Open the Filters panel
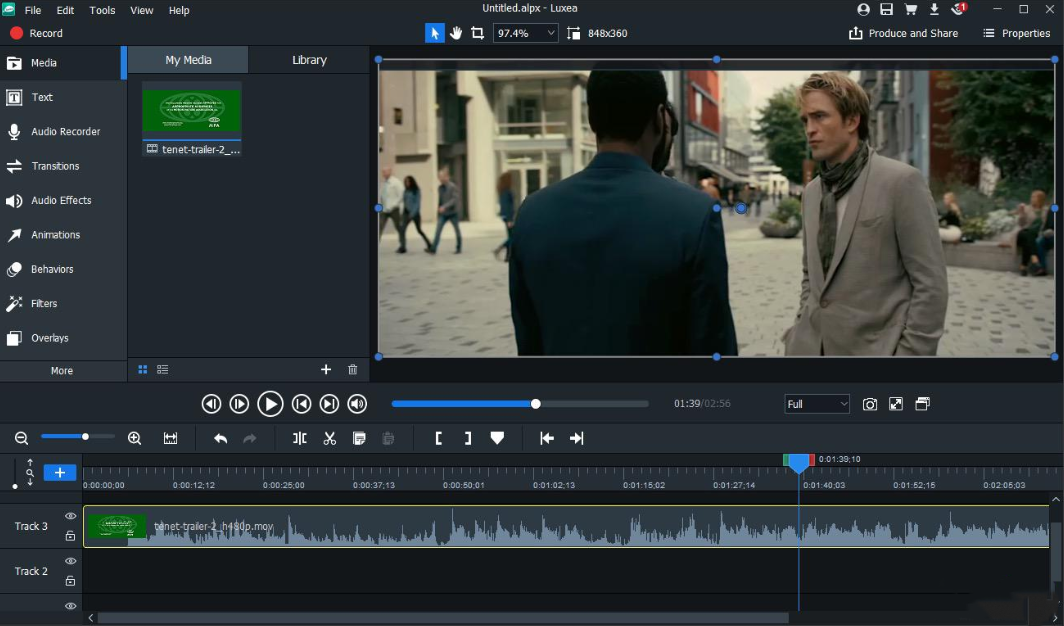This screenshot has height=626, width=1064. 62,303
